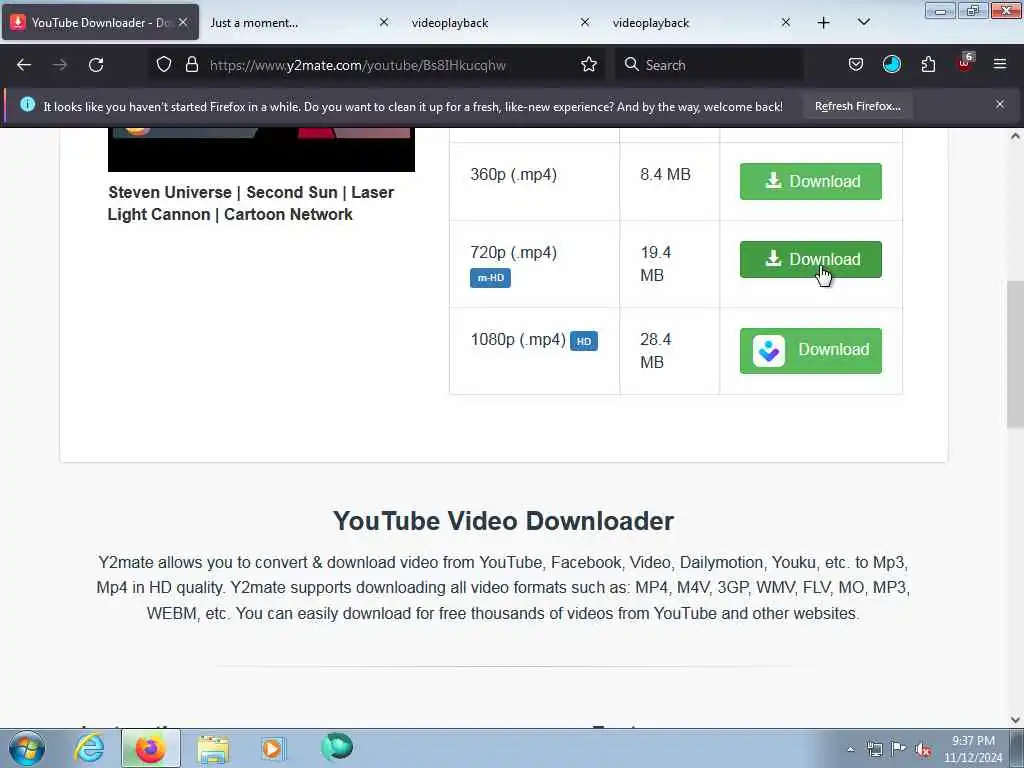Download the 1080p mp4 version
The width and height of the screenshot is (1024, 768).
(x=810, y=351)
